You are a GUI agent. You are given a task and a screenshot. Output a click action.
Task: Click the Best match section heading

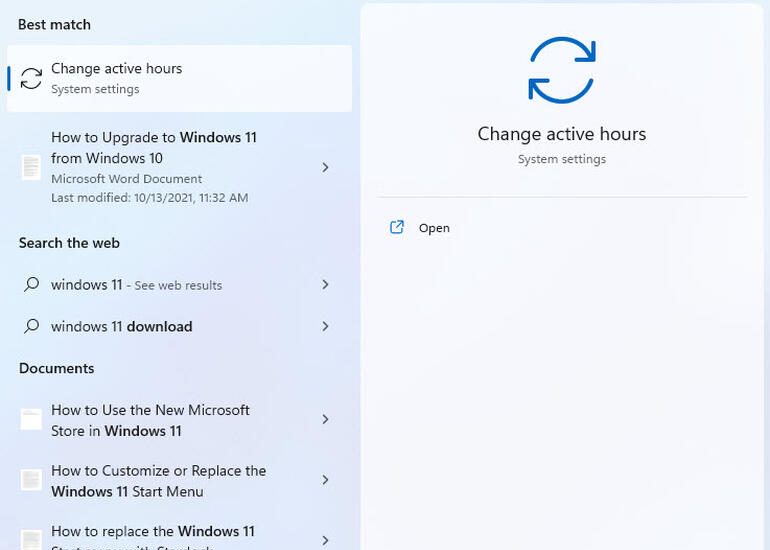point(55,25)
